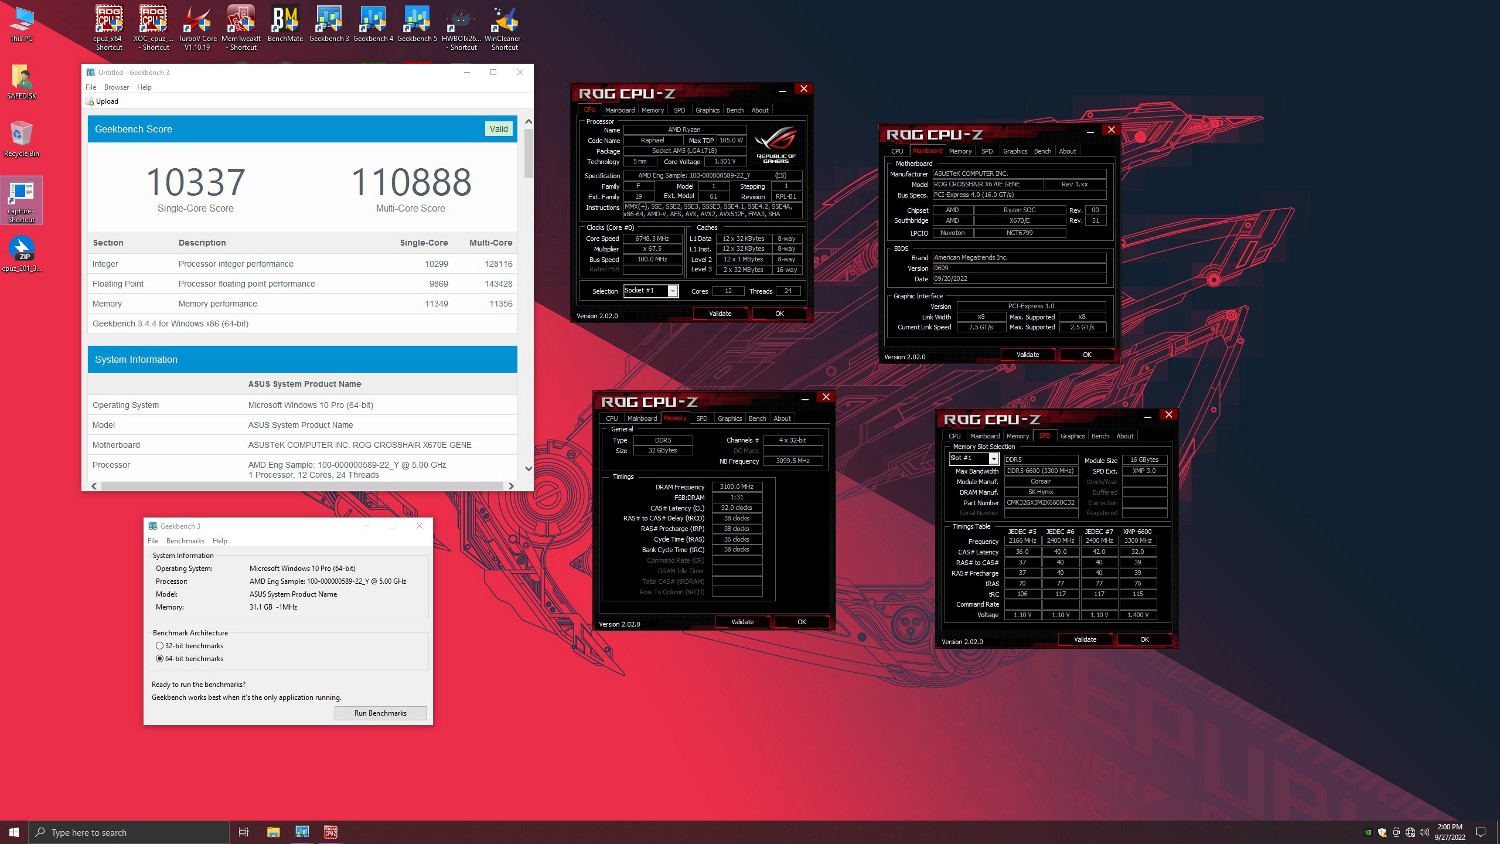Open the WinCleaner shortcut desktop icon
The width and height of the screenshot is (1500, 844).
pyautogui.click(x=505, y=27)
